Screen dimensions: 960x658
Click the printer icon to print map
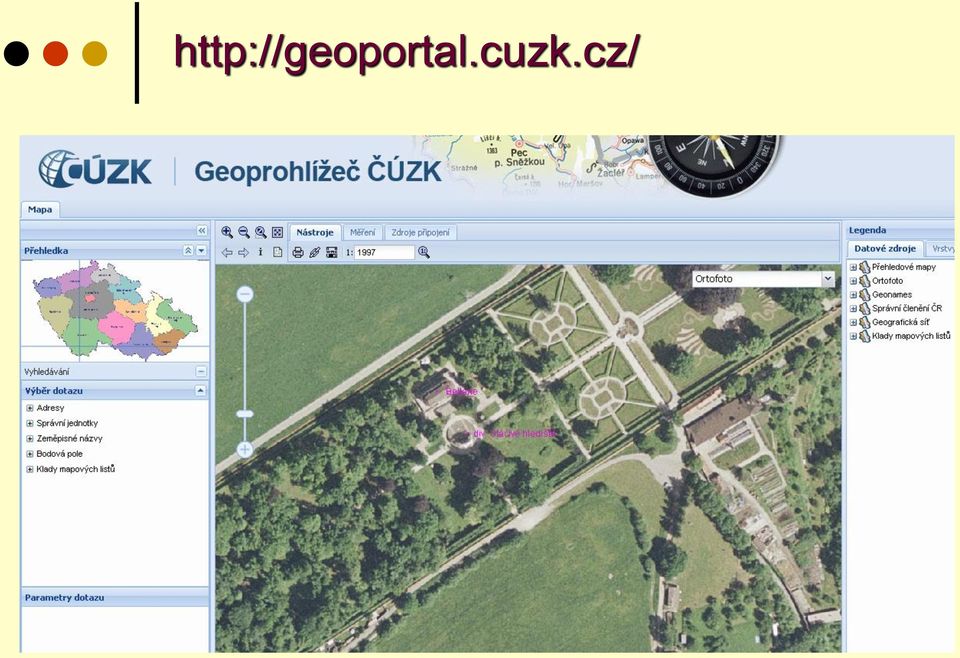[x=298, y=252]
